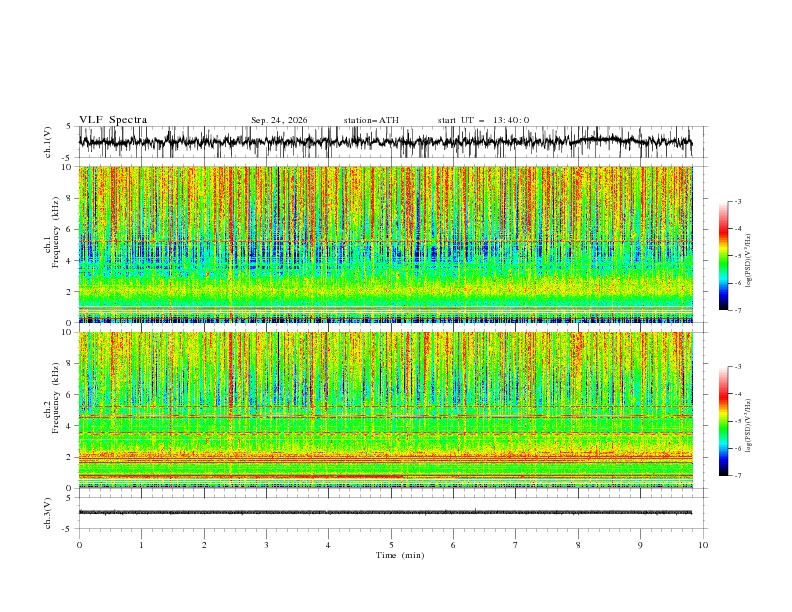The image size is (792, 612).
Task: Click the red line near 0.8 kHz in ch.2
Action: click(240, 476)
